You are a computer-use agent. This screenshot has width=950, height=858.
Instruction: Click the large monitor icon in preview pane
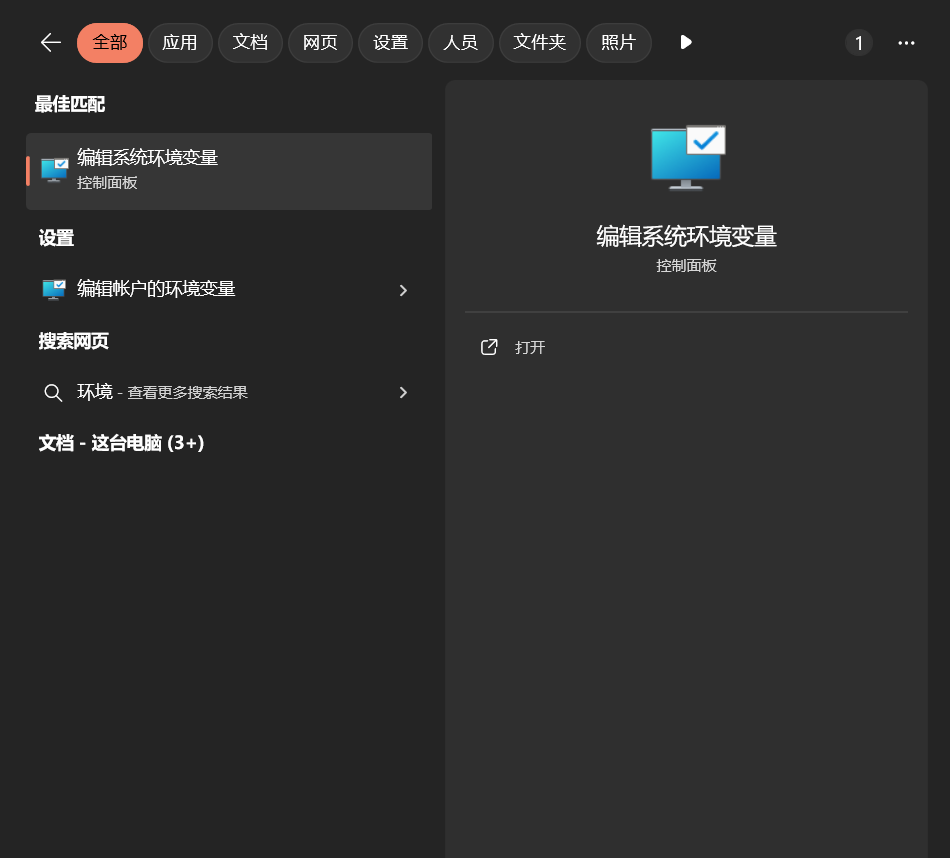point(688,158)
